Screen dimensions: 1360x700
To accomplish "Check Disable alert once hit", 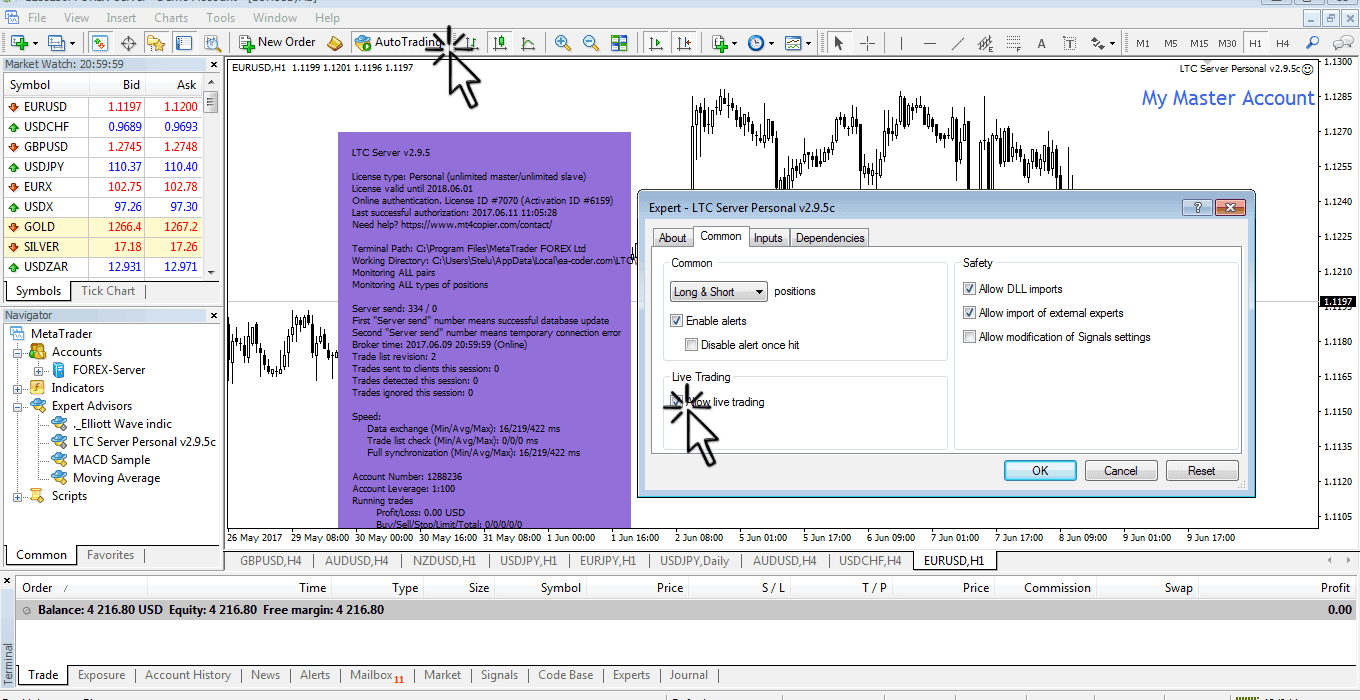I will (x=692, y=345).
